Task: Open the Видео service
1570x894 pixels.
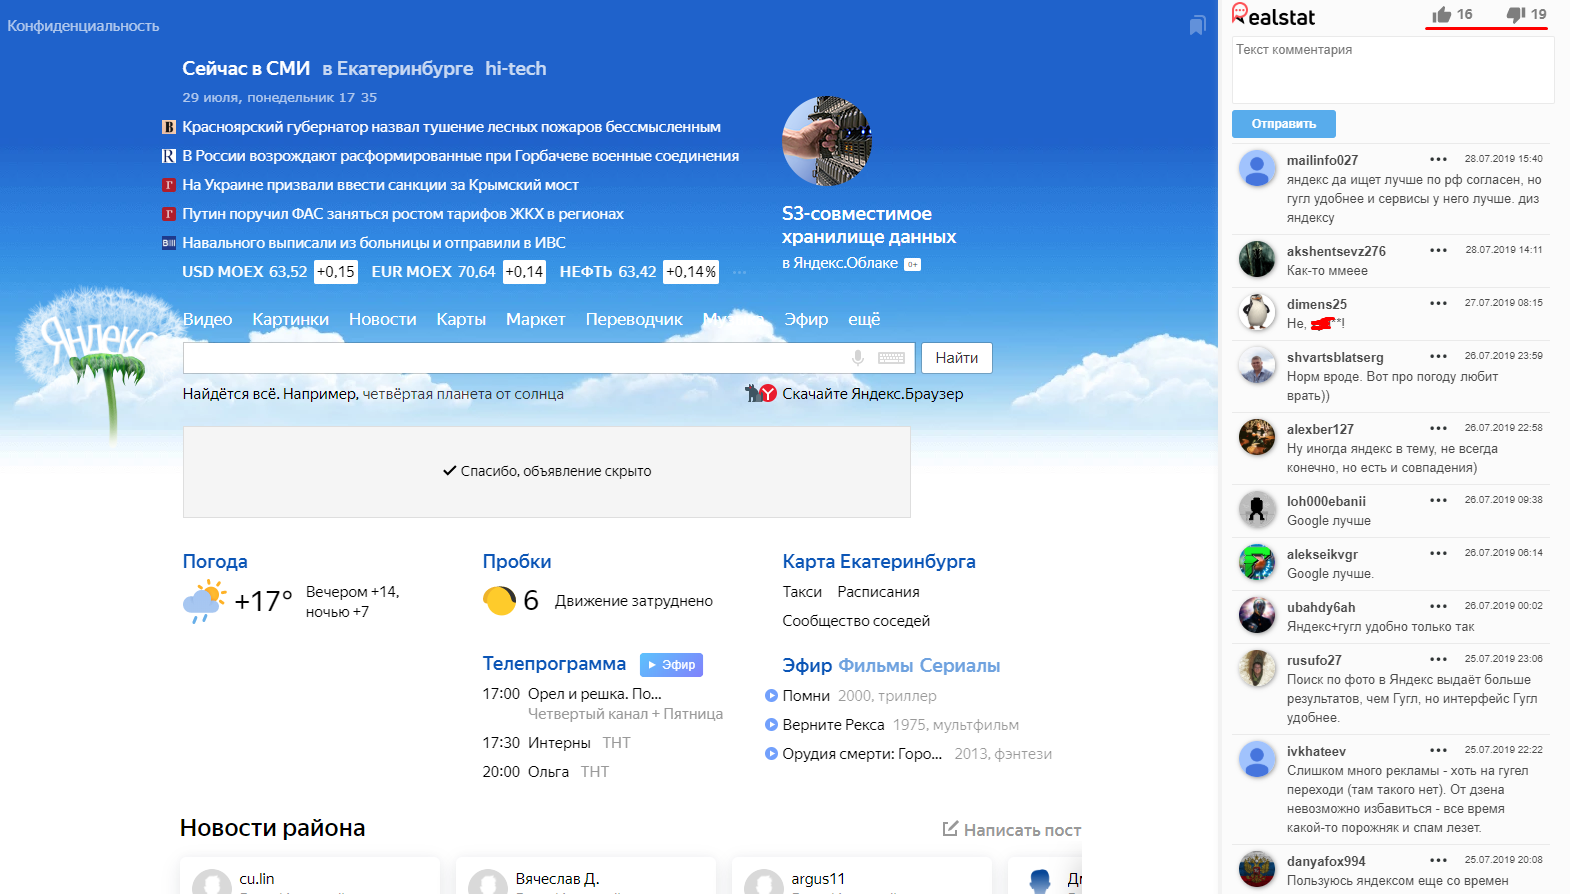Action: (x=207, y=319)
